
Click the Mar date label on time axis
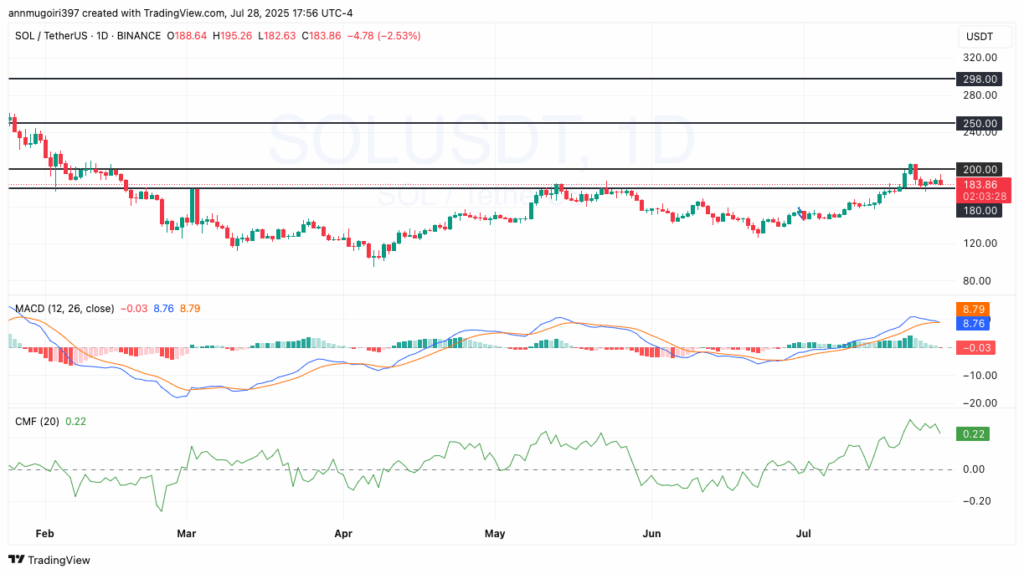tap(186, 534)
